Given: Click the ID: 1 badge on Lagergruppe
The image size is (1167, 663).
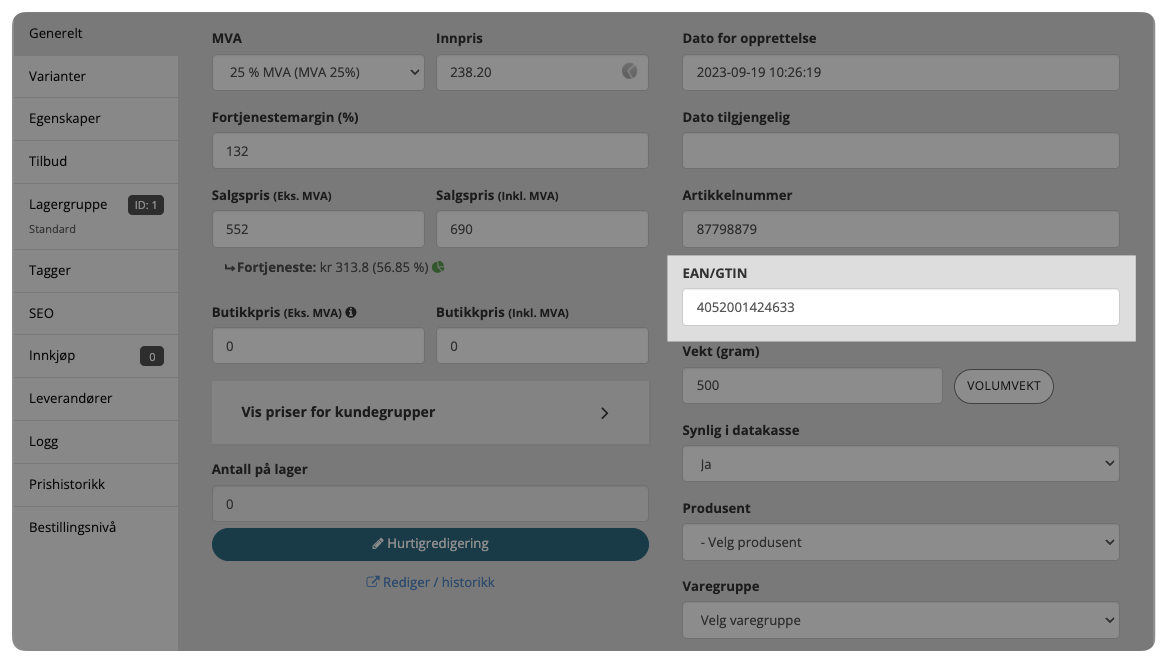Looking at the screenshot, I should click(146, 205).
